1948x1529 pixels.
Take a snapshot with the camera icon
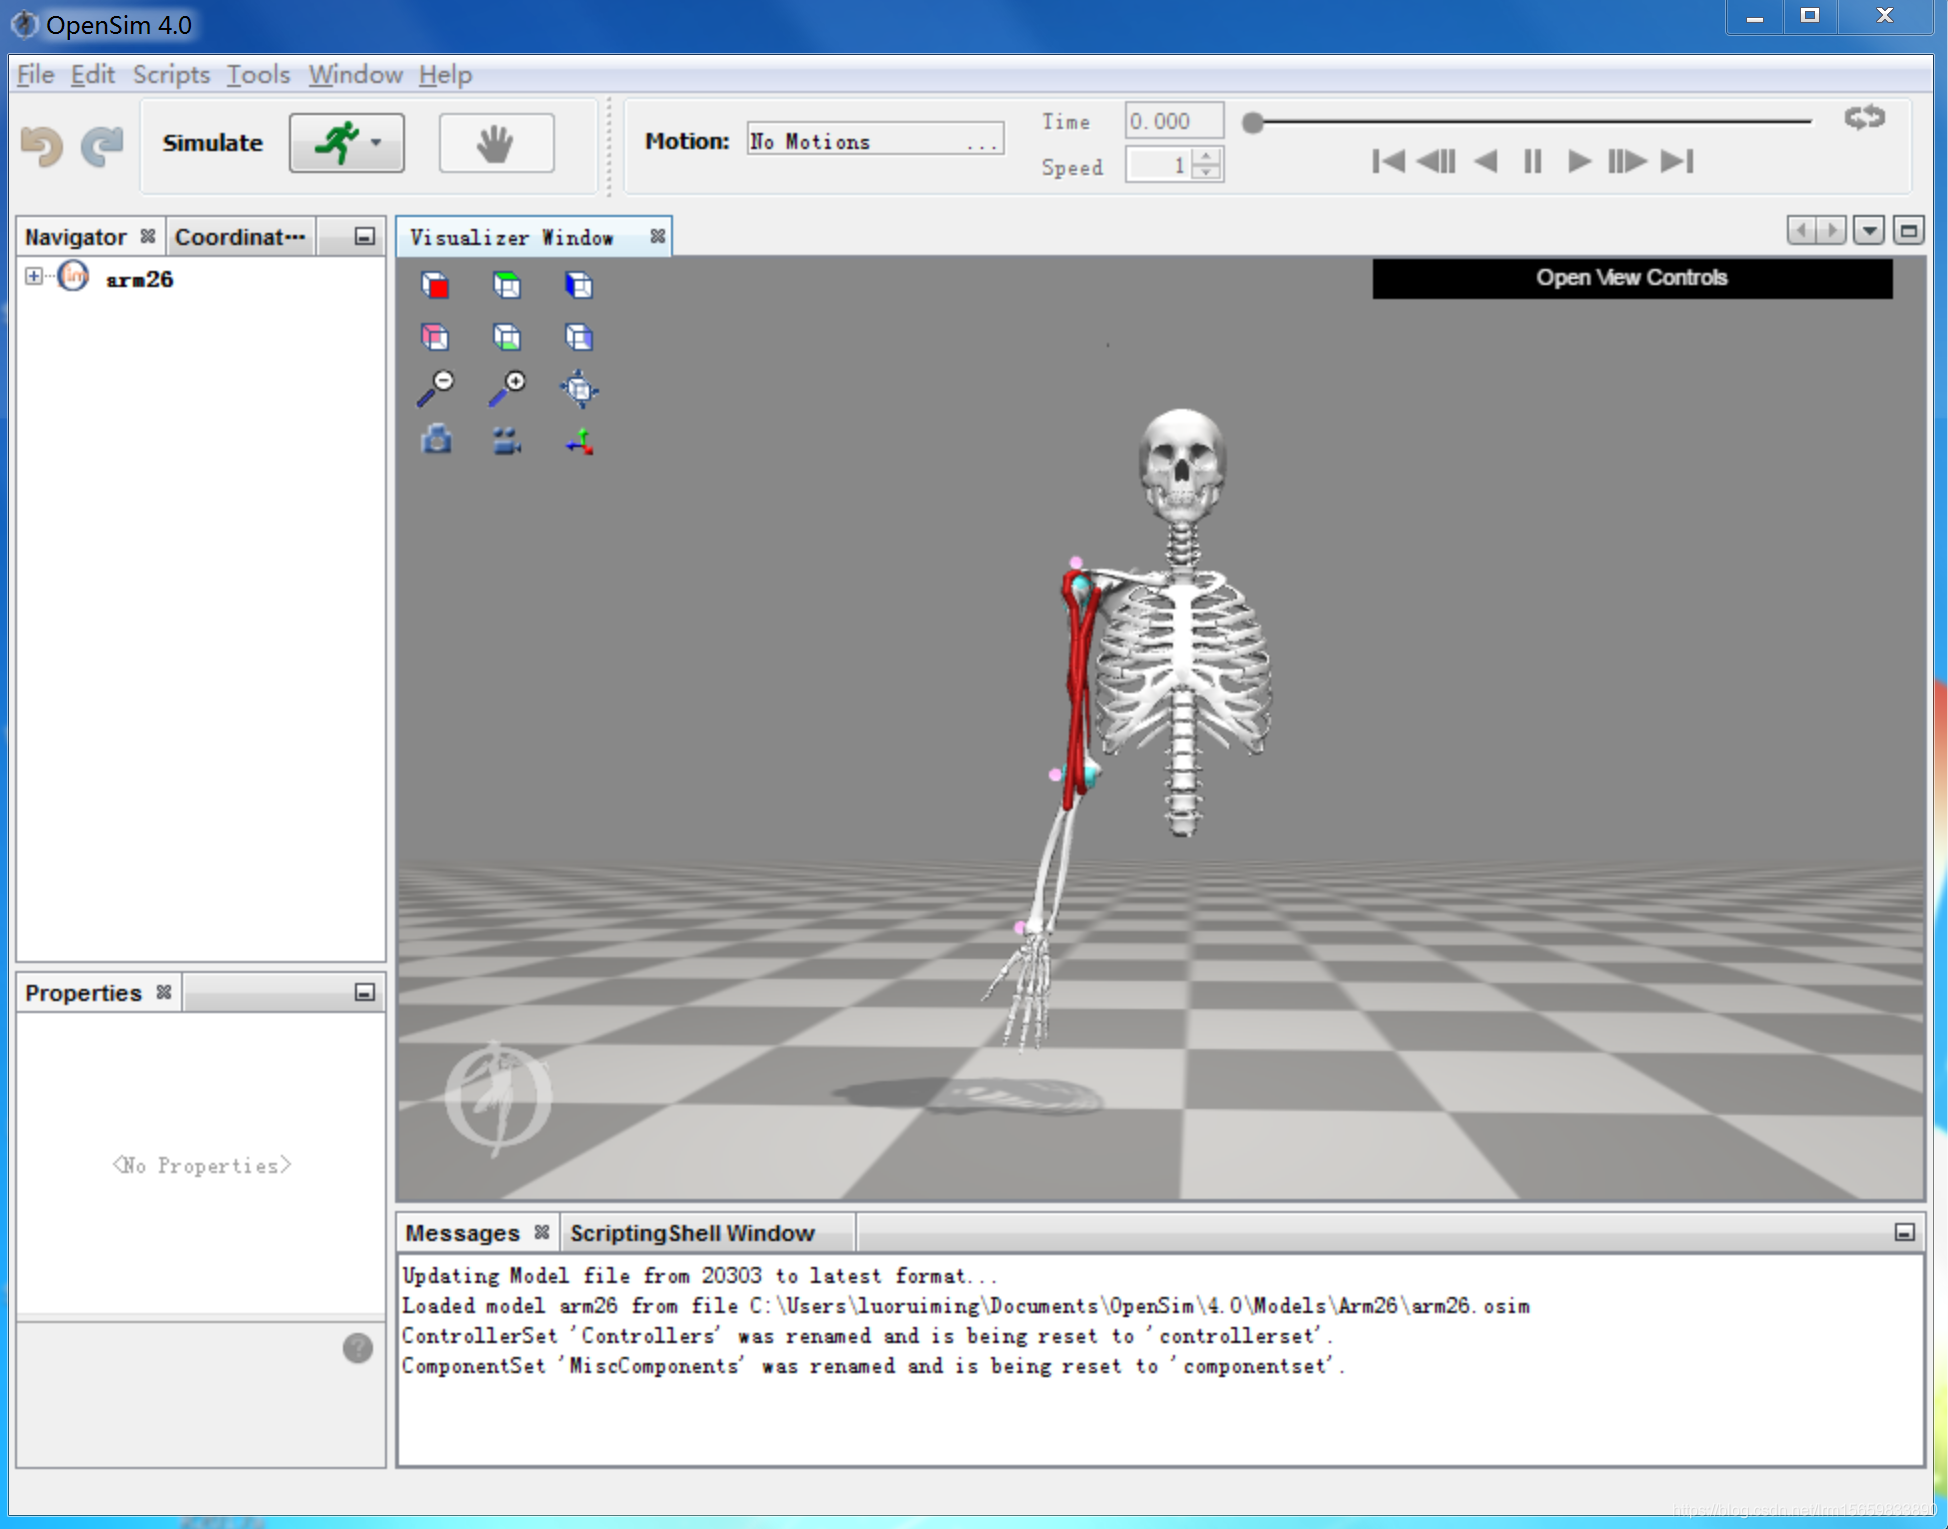click(437, 440)
